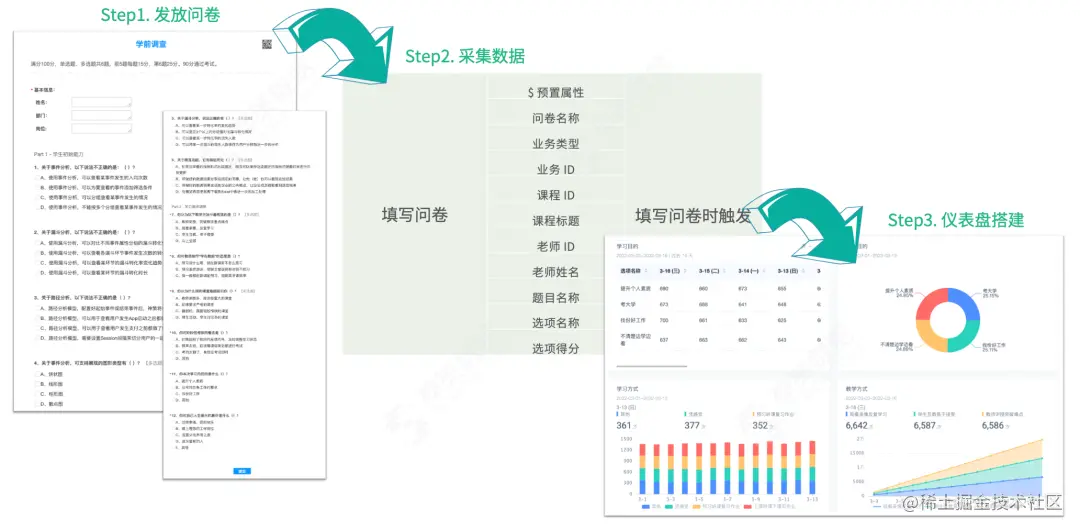The image size is (1080, 530).
Task: Click the 学习方式 chart title
Action: 627,389
